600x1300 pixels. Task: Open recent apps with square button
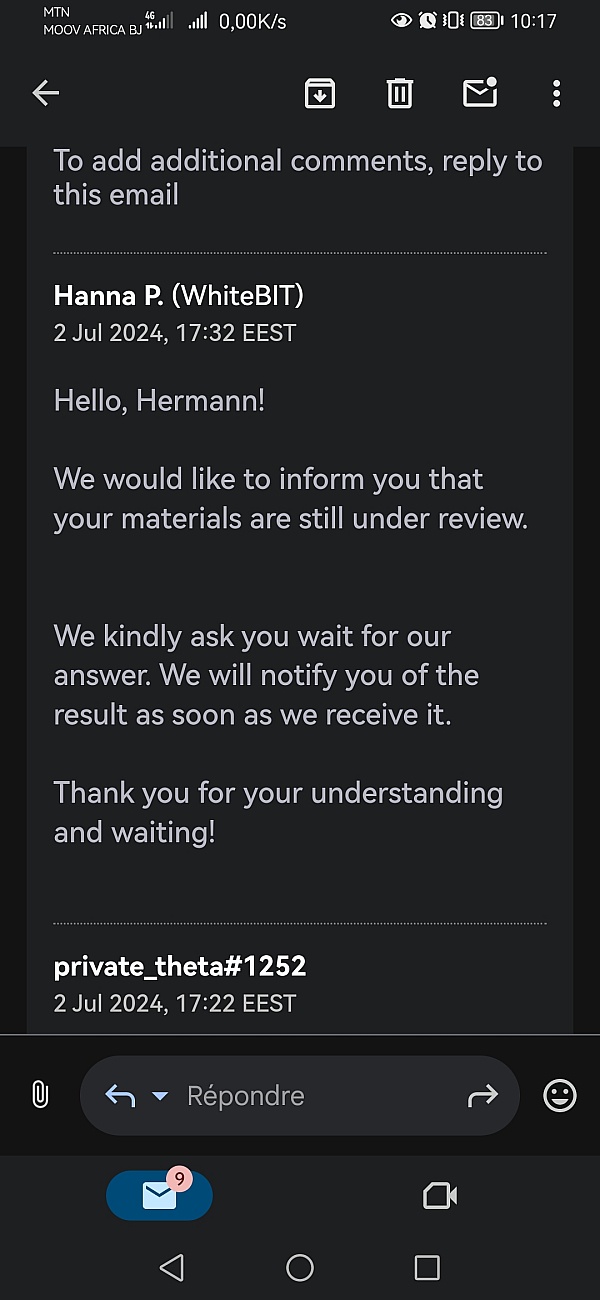pyautogui.click(x=427, y=1268)
